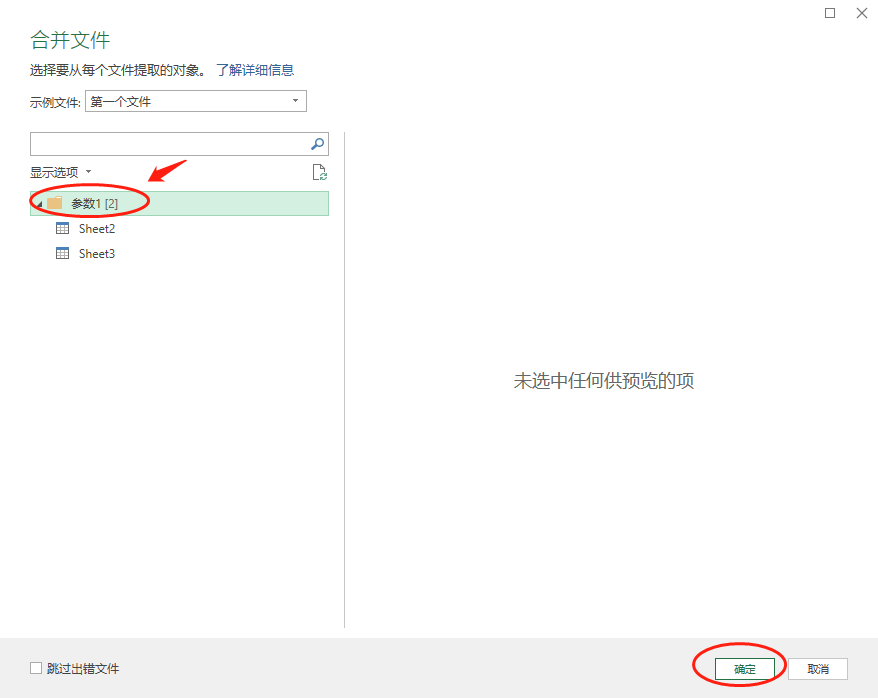Click the search magnifier icon

pyautogui.click(x=317, y=144)
